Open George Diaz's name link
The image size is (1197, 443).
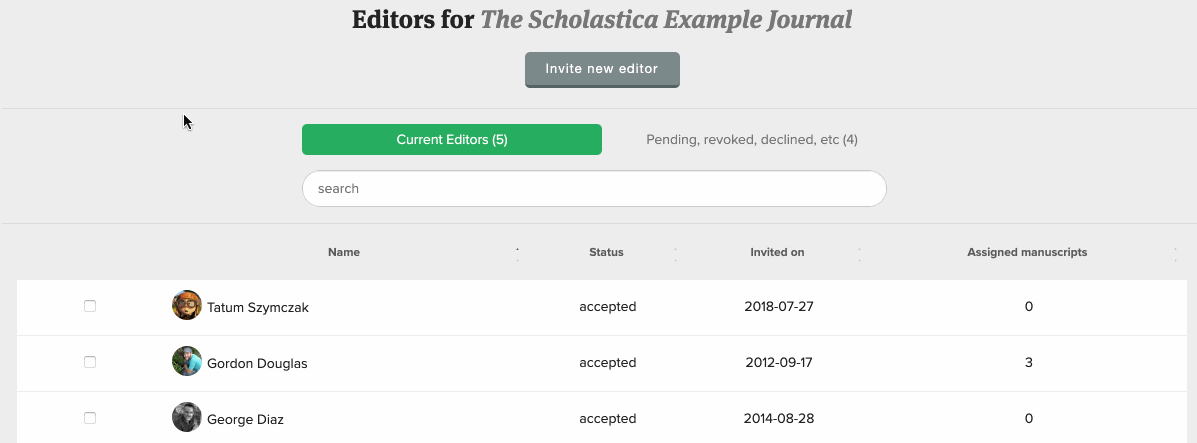point(245,419)
